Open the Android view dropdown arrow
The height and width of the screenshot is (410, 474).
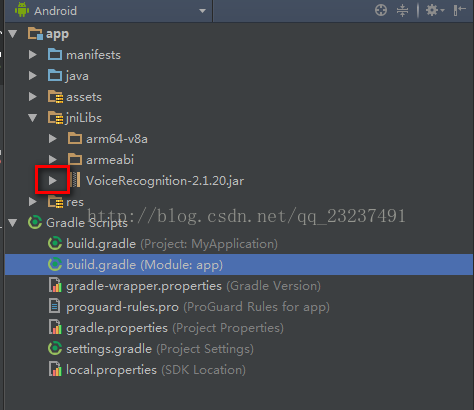tap(202, 11)
